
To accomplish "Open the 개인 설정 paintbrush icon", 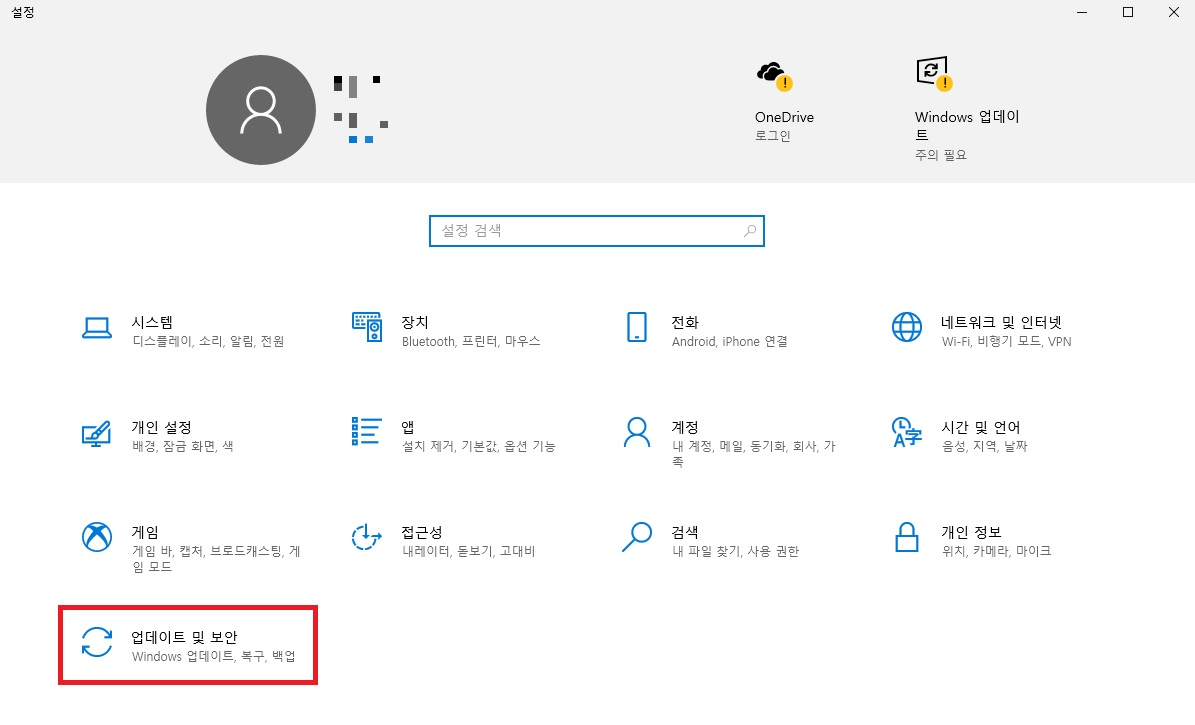I will pyautogui.click(x=97, y=433).
